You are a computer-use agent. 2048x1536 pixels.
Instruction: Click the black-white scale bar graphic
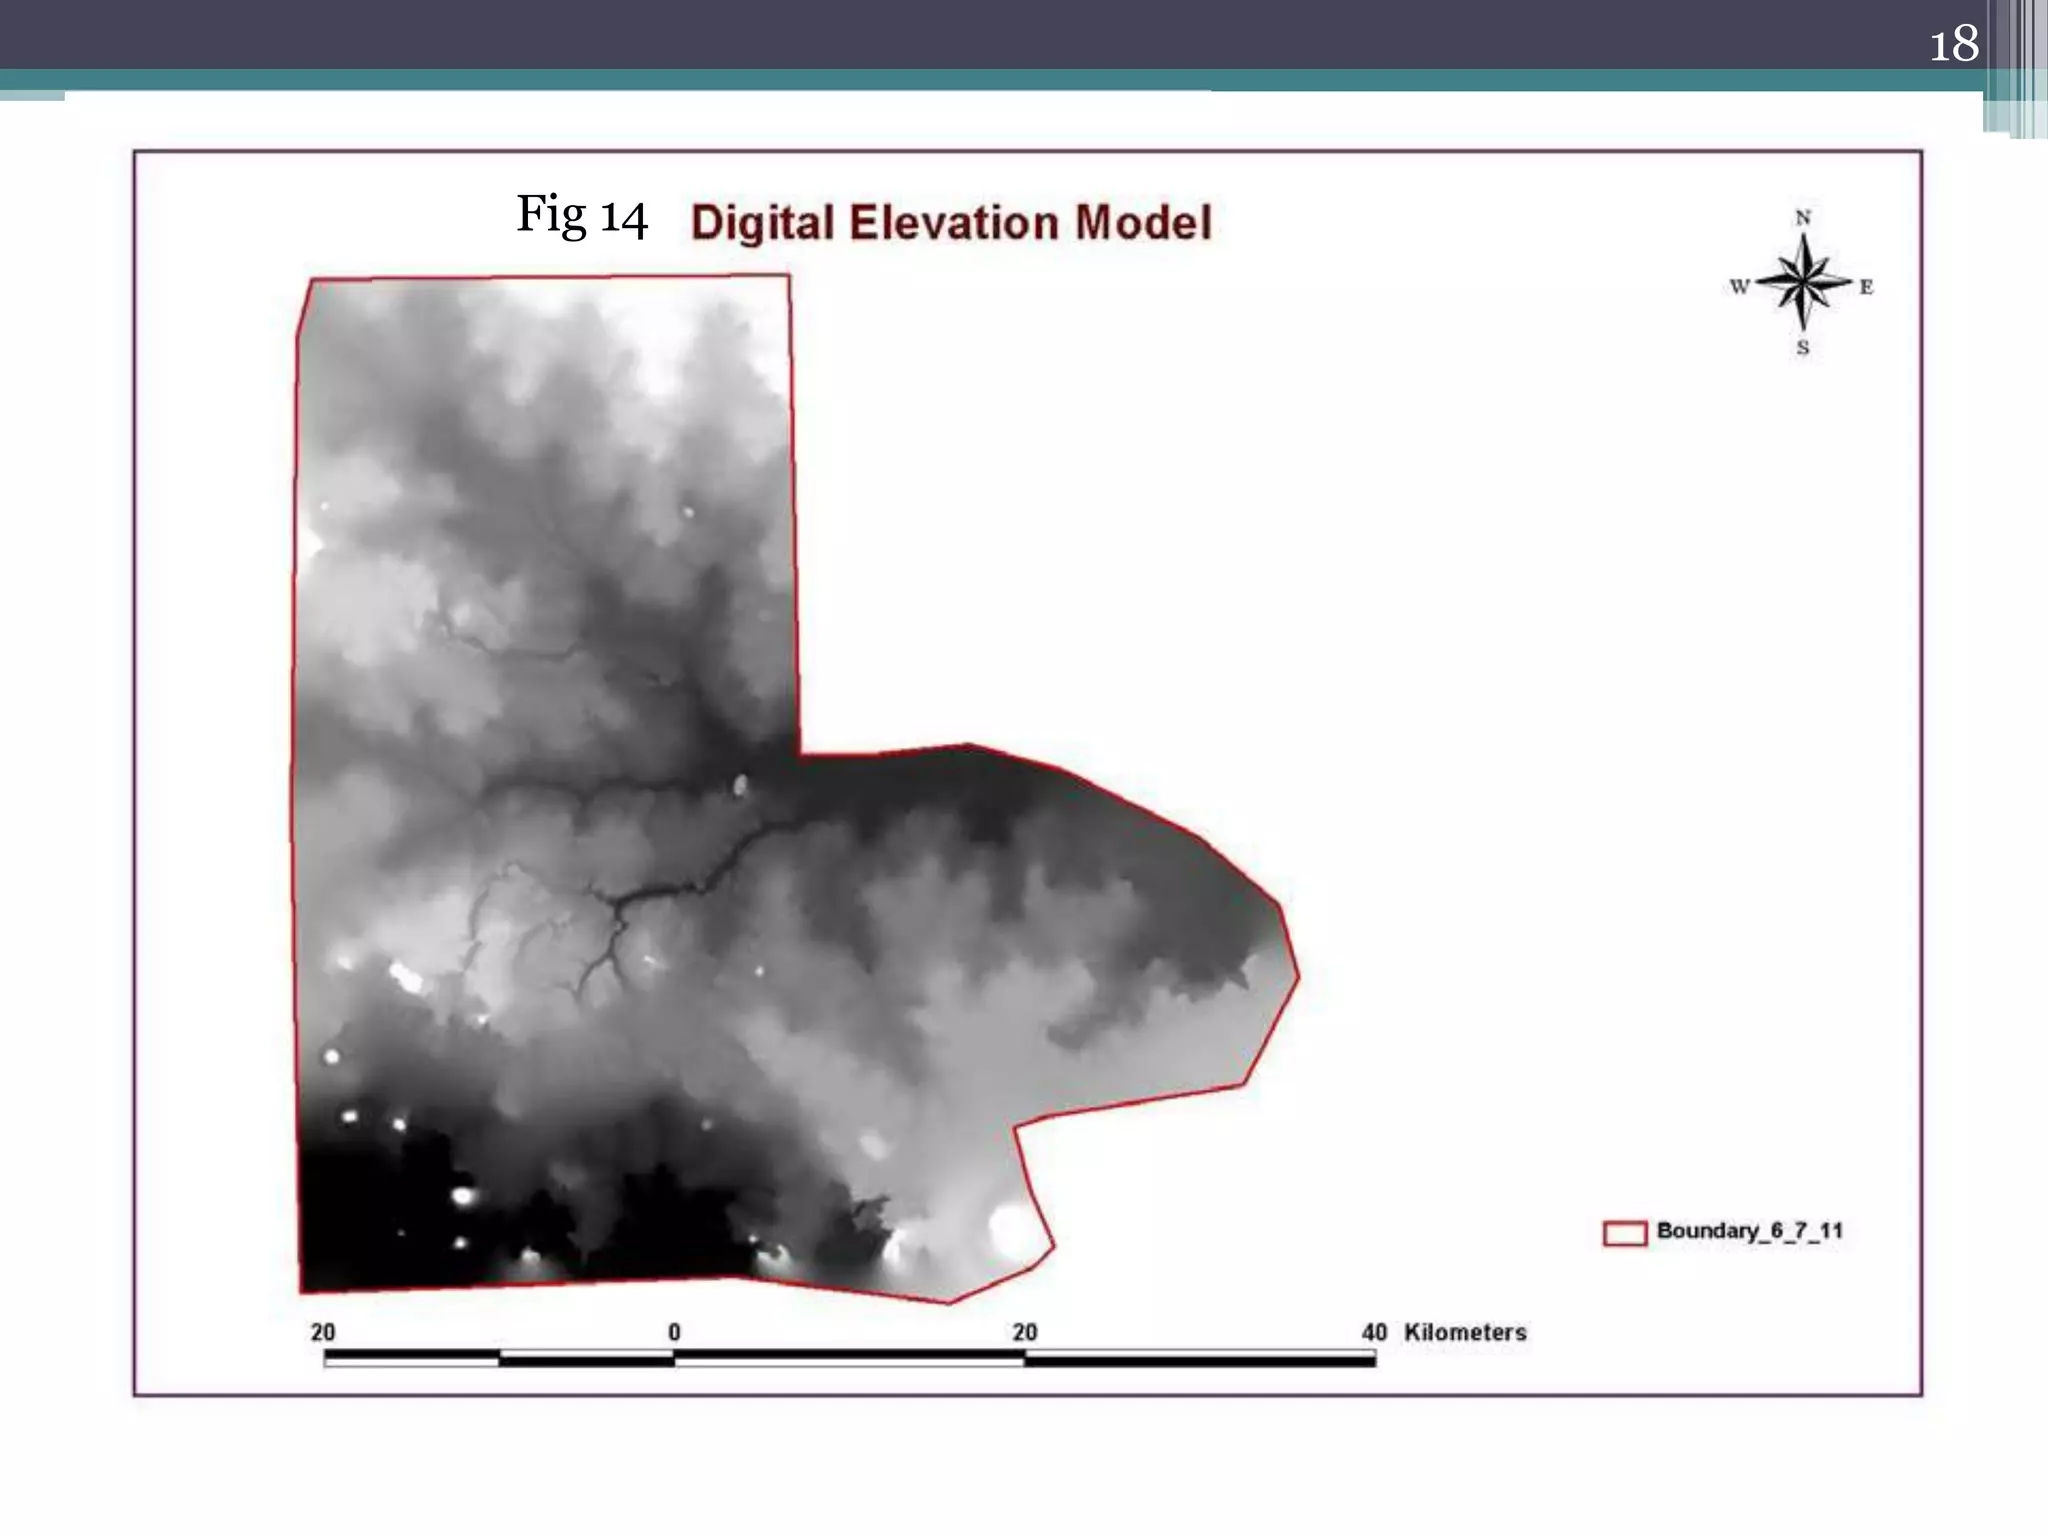tap(849, 1358)
